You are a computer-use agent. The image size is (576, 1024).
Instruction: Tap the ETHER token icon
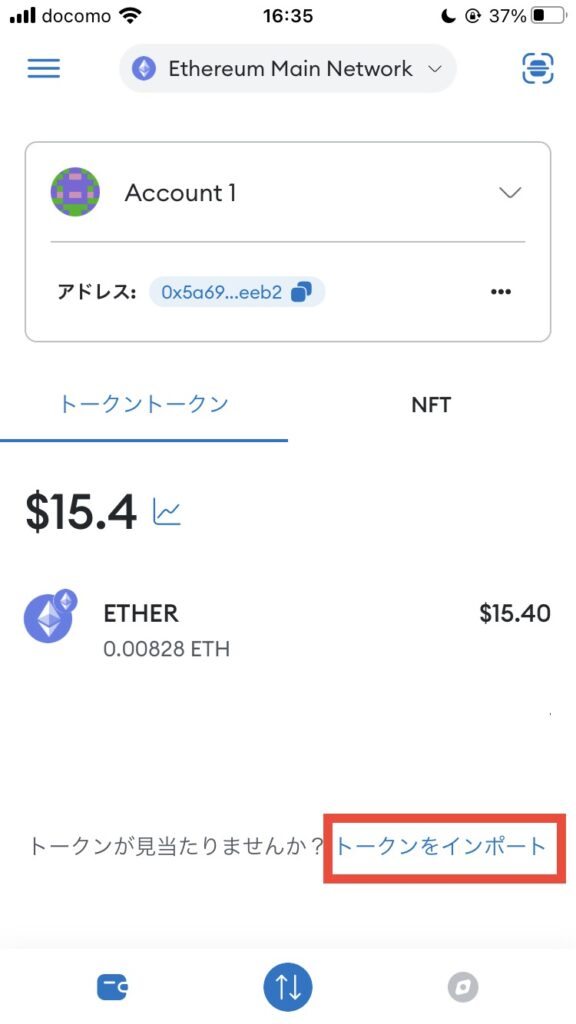coord(50,617)
